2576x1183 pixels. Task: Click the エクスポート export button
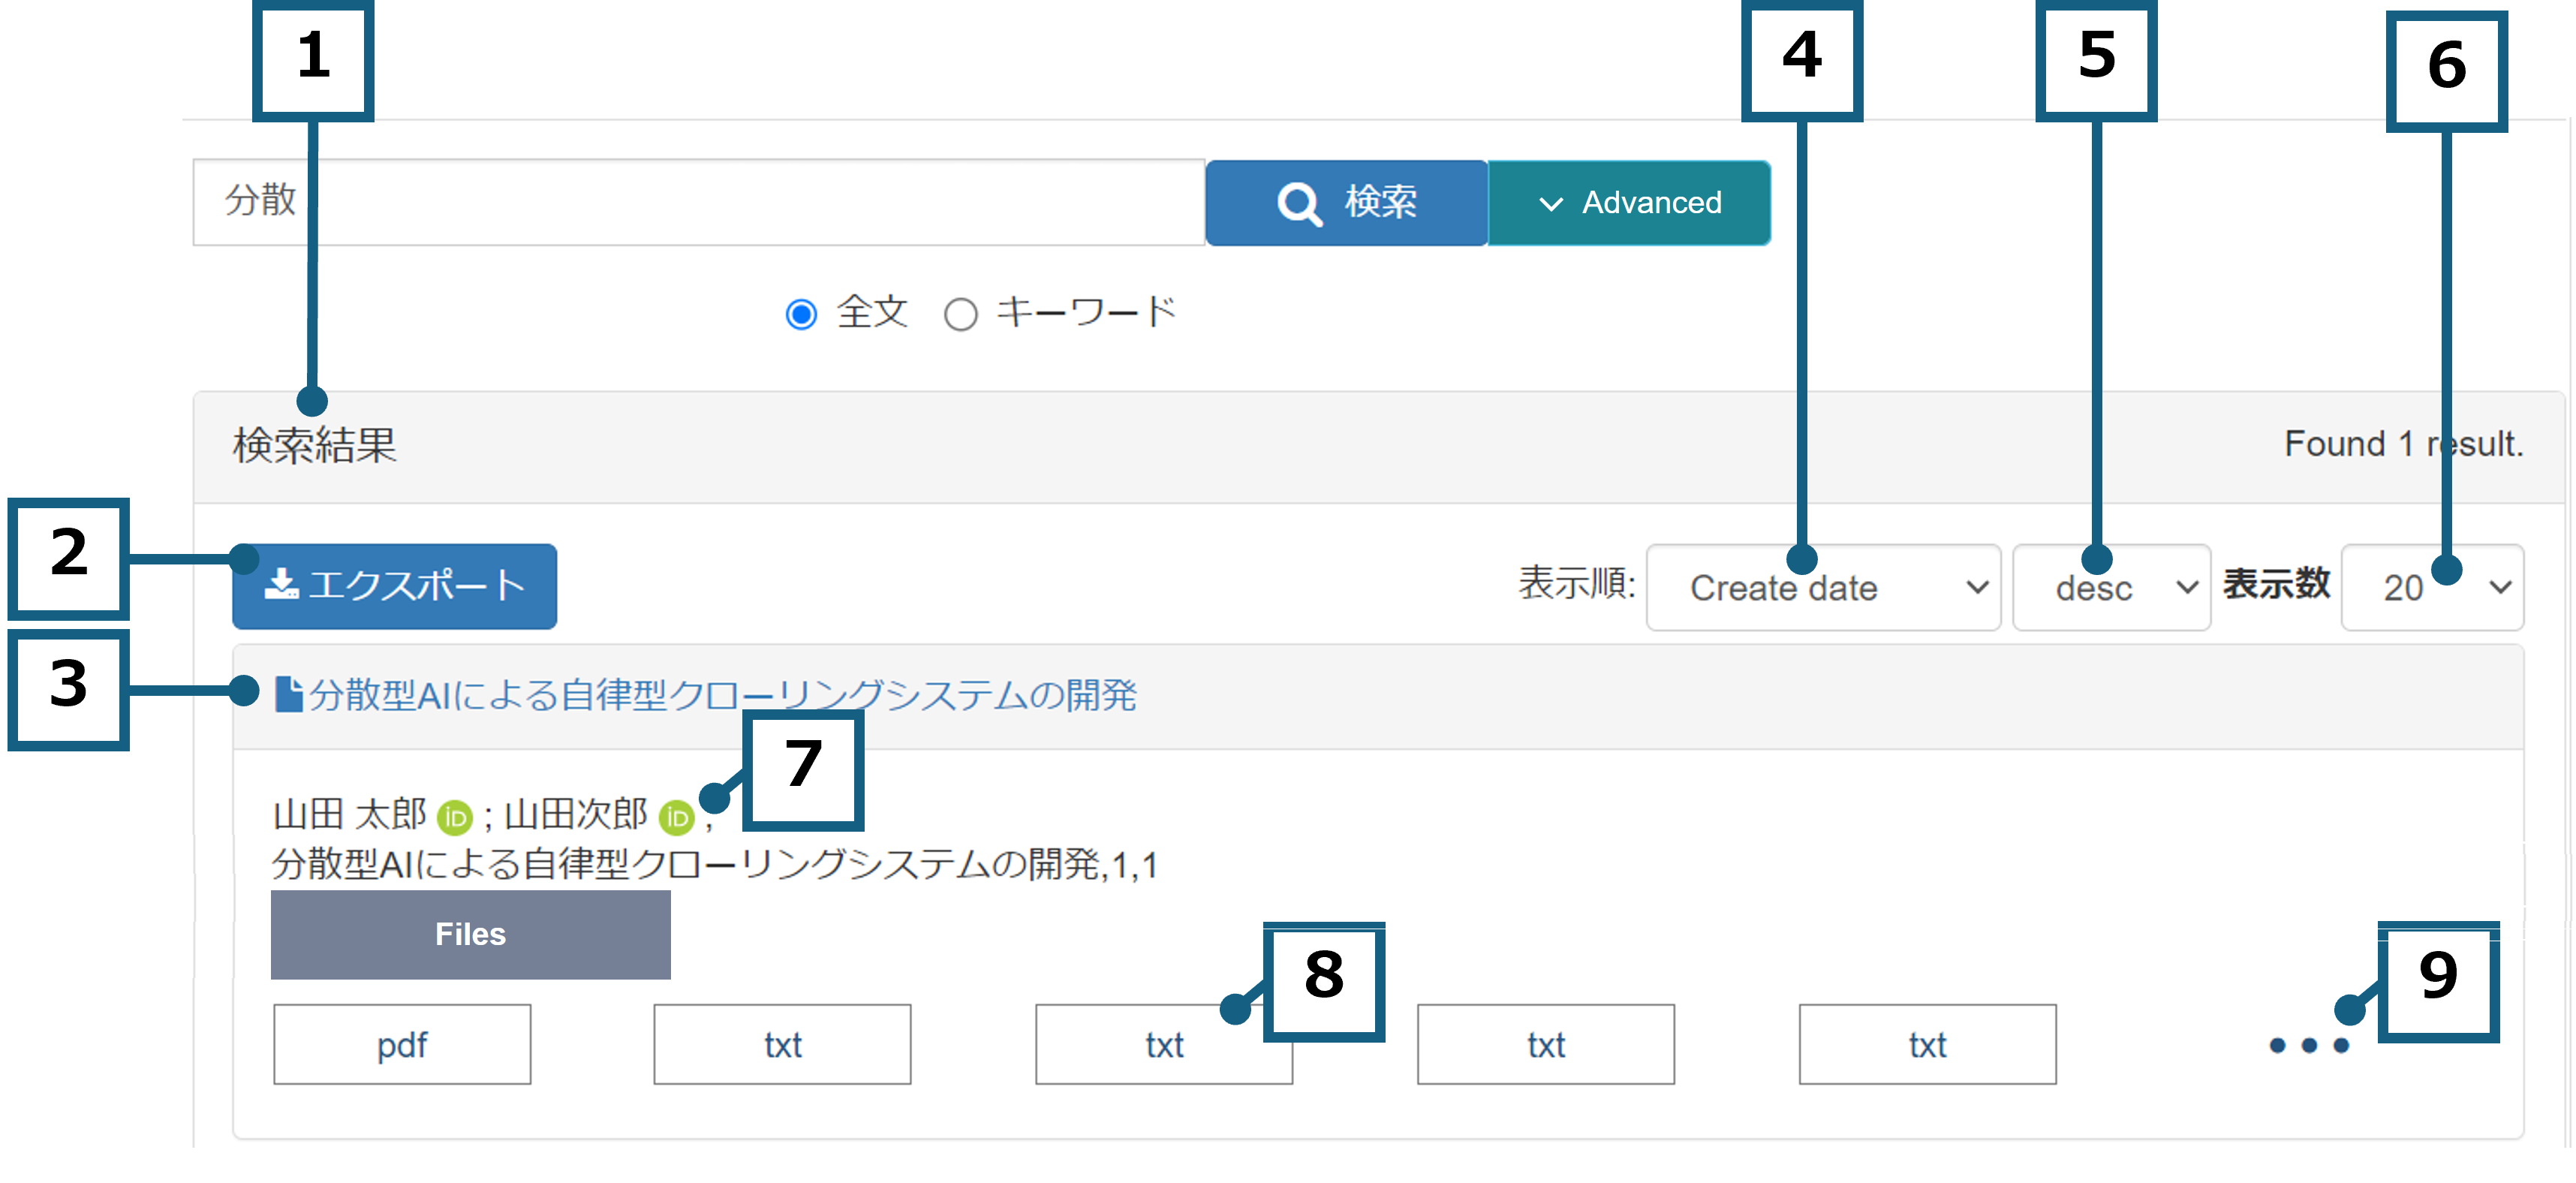click(x=393, y=586)
